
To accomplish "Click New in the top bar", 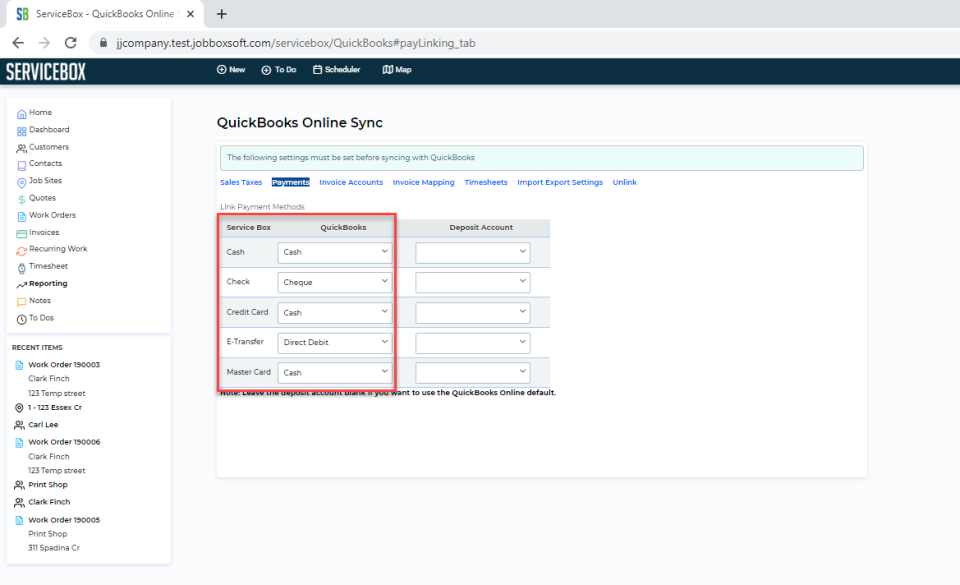I will tap(231, 70).
